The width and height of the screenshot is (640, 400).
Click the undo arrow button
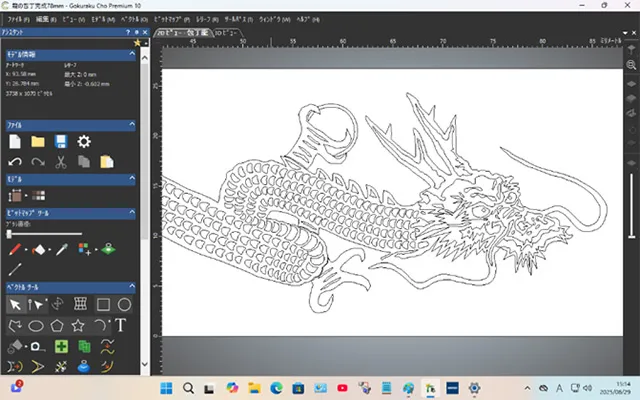click(x=15, y=161)
